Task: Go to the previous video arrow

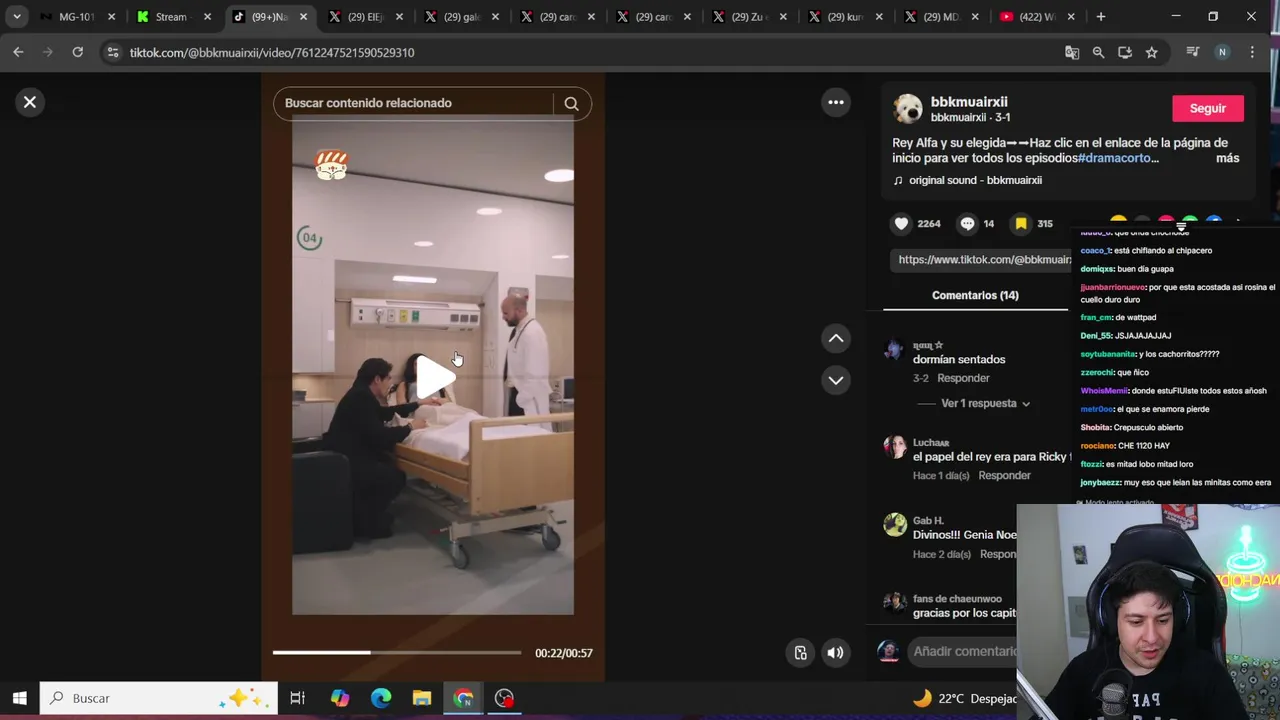Action: (x=836, y=338)
